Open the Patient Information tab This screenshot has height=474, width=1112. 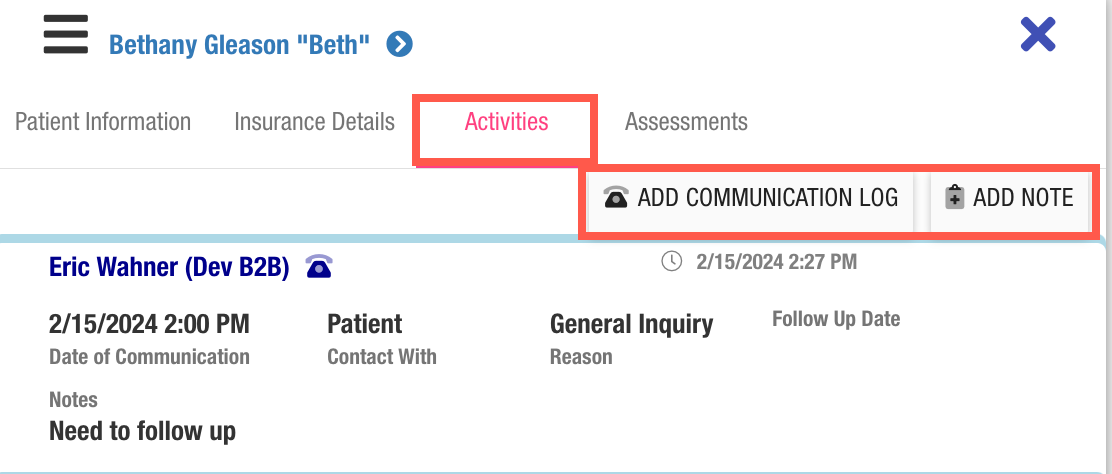[x=103, y=122]
